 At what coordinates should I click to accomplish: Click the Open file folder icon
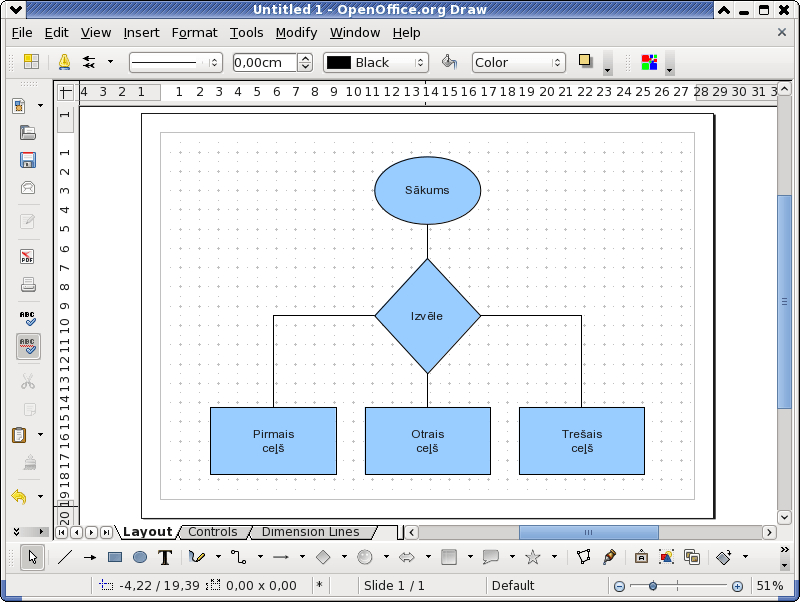click(x=28, y=133)
